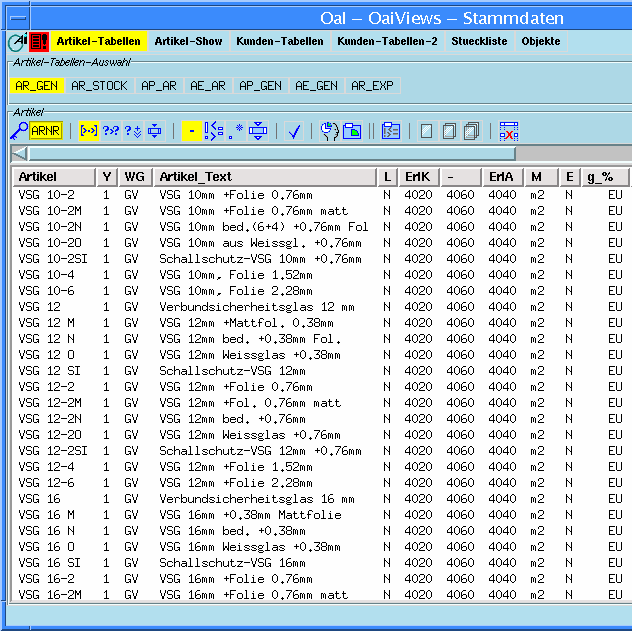Click the yellow minus icon in toolbar
This screenshot has height=631, width=632.
(x=191, y=131)
